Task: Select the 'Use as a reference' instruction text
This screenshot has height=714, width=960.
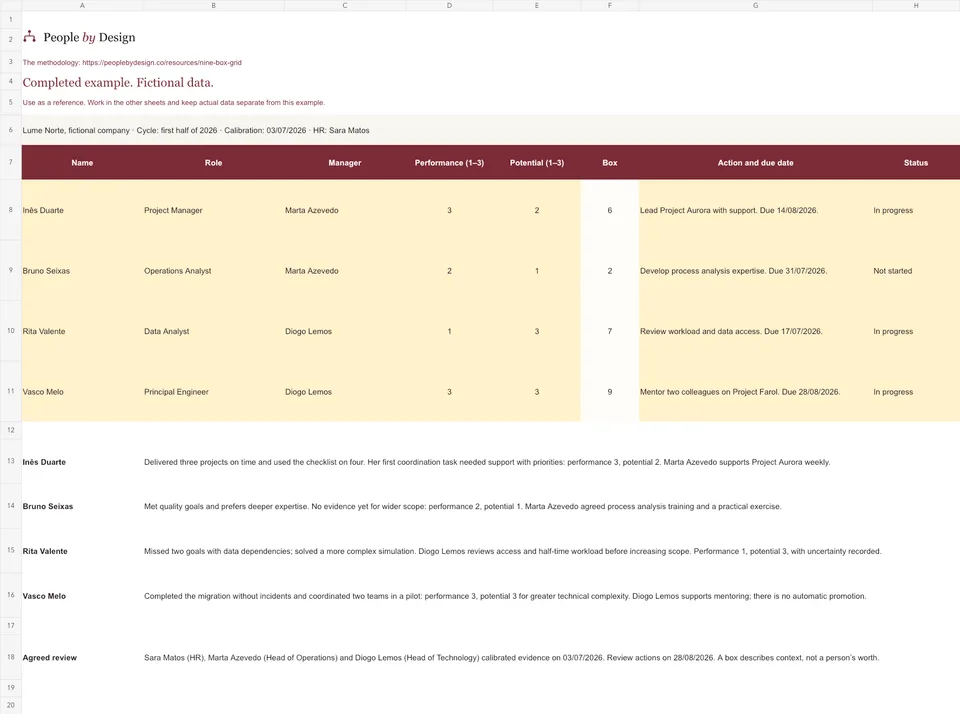Action: pos(174,102)
